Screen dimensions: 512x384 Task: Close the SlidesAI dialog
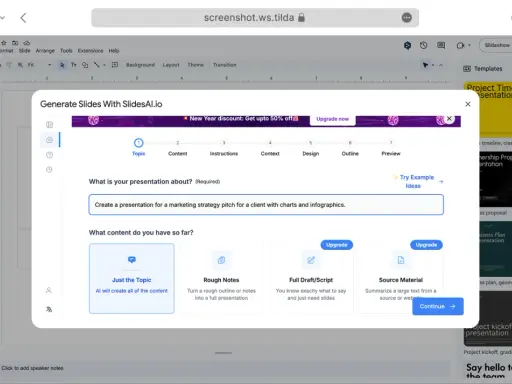click(468, 104)
